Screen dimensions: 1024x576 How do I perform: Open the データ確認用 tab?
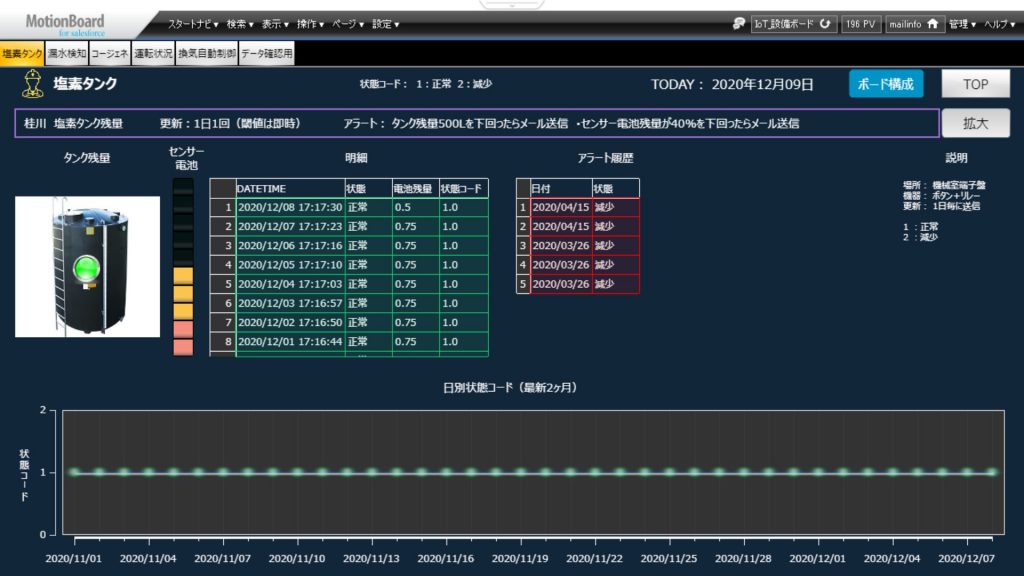266,54
